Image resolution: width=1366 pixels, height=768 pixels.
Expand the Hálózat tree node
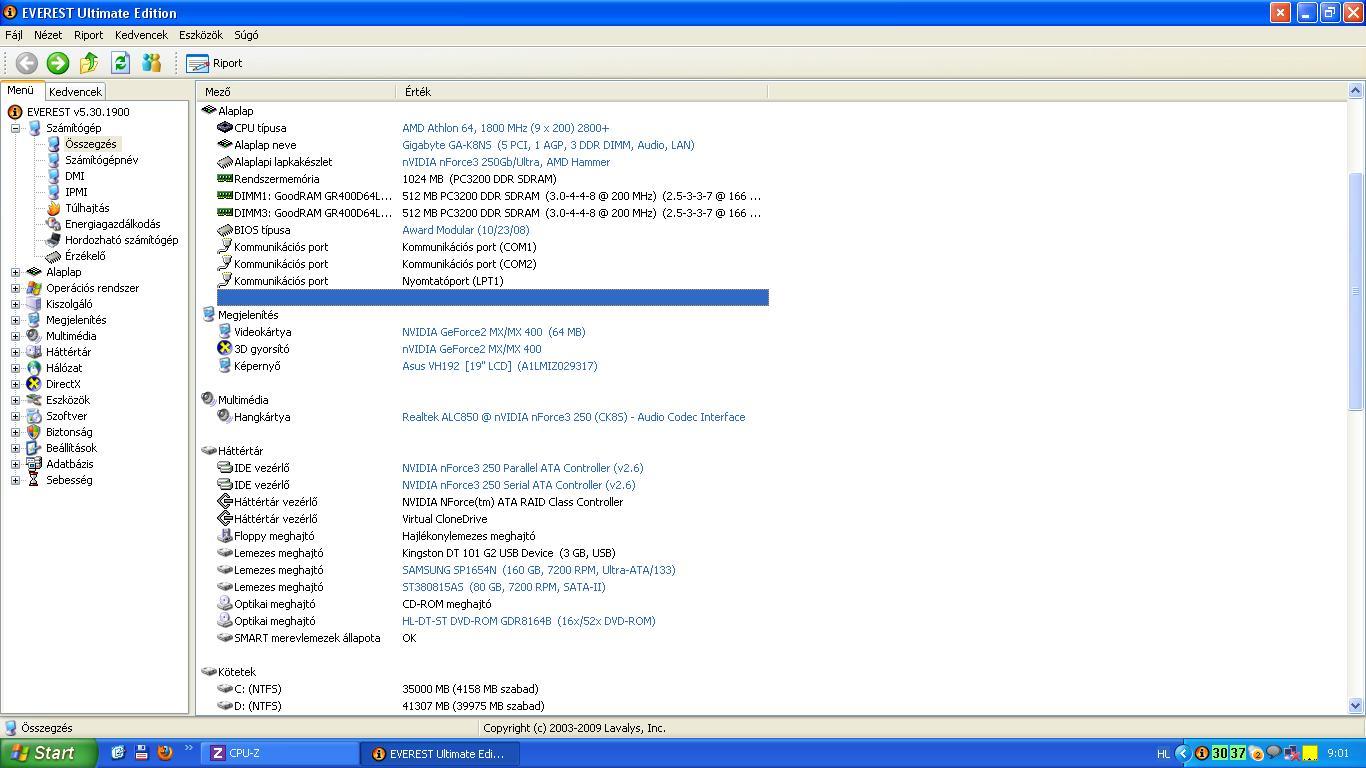[15, 368]
